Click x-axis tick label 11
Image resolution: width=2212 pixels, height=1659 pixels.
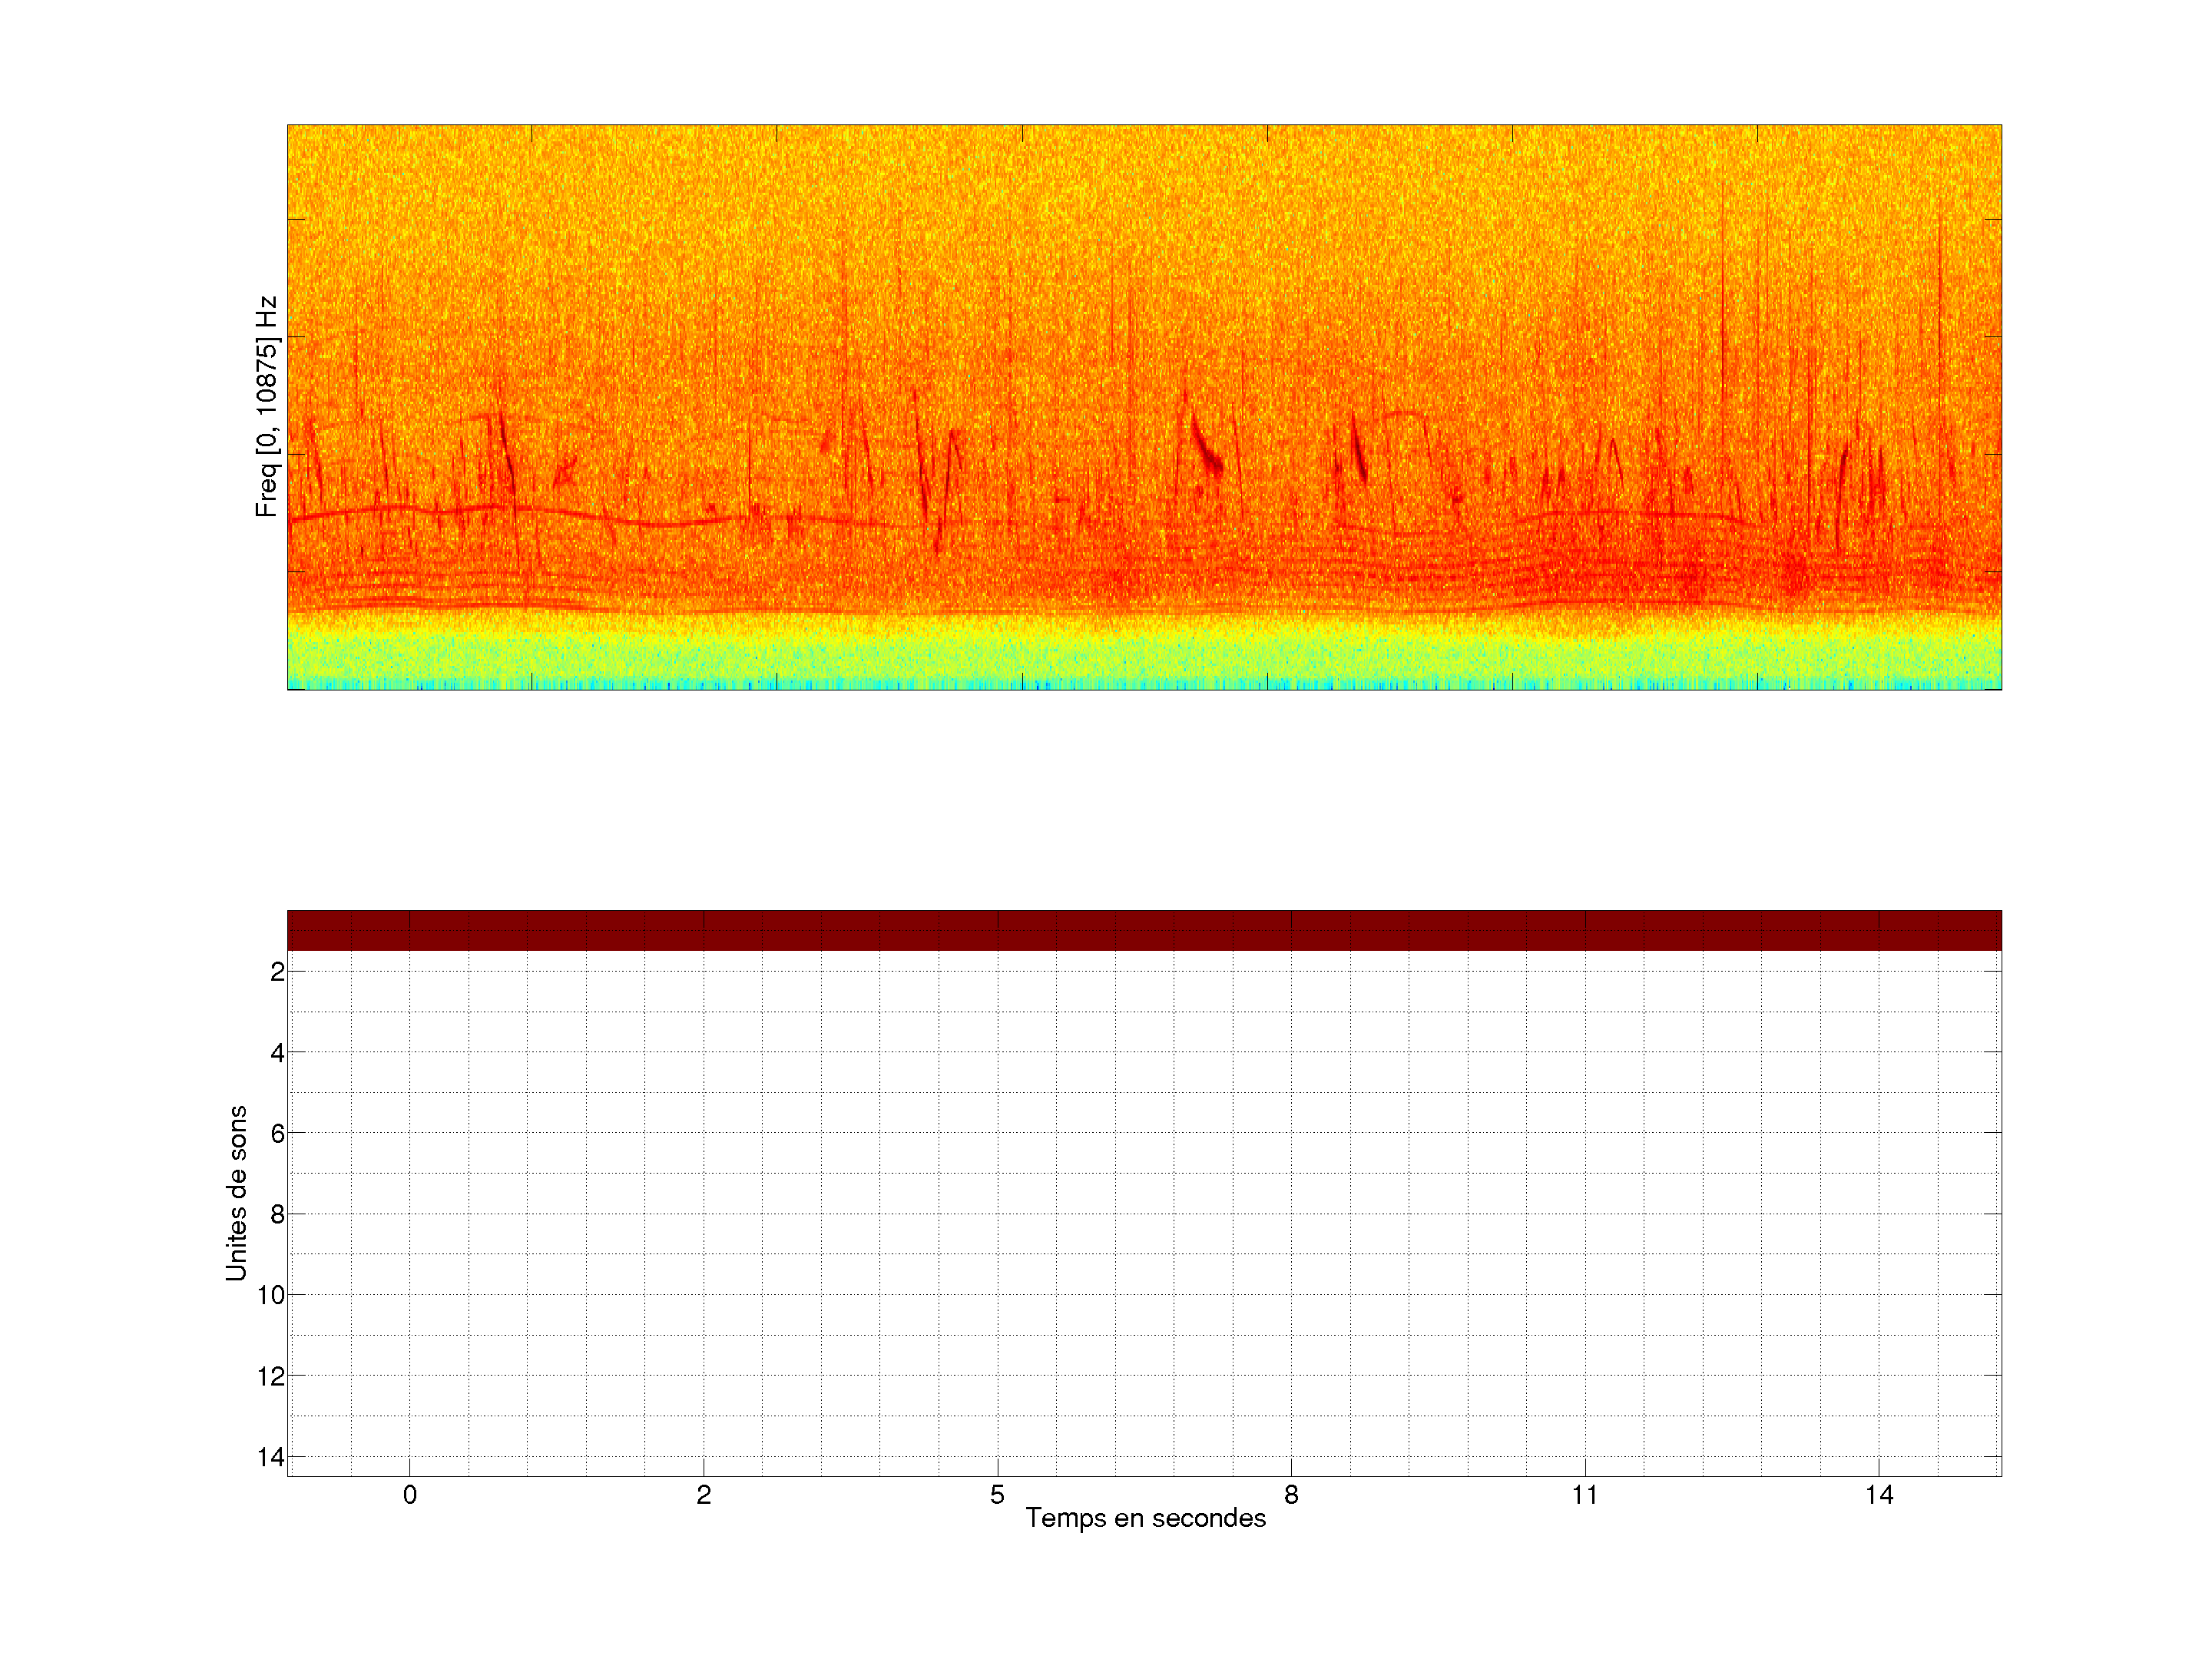point(1585,1495)
